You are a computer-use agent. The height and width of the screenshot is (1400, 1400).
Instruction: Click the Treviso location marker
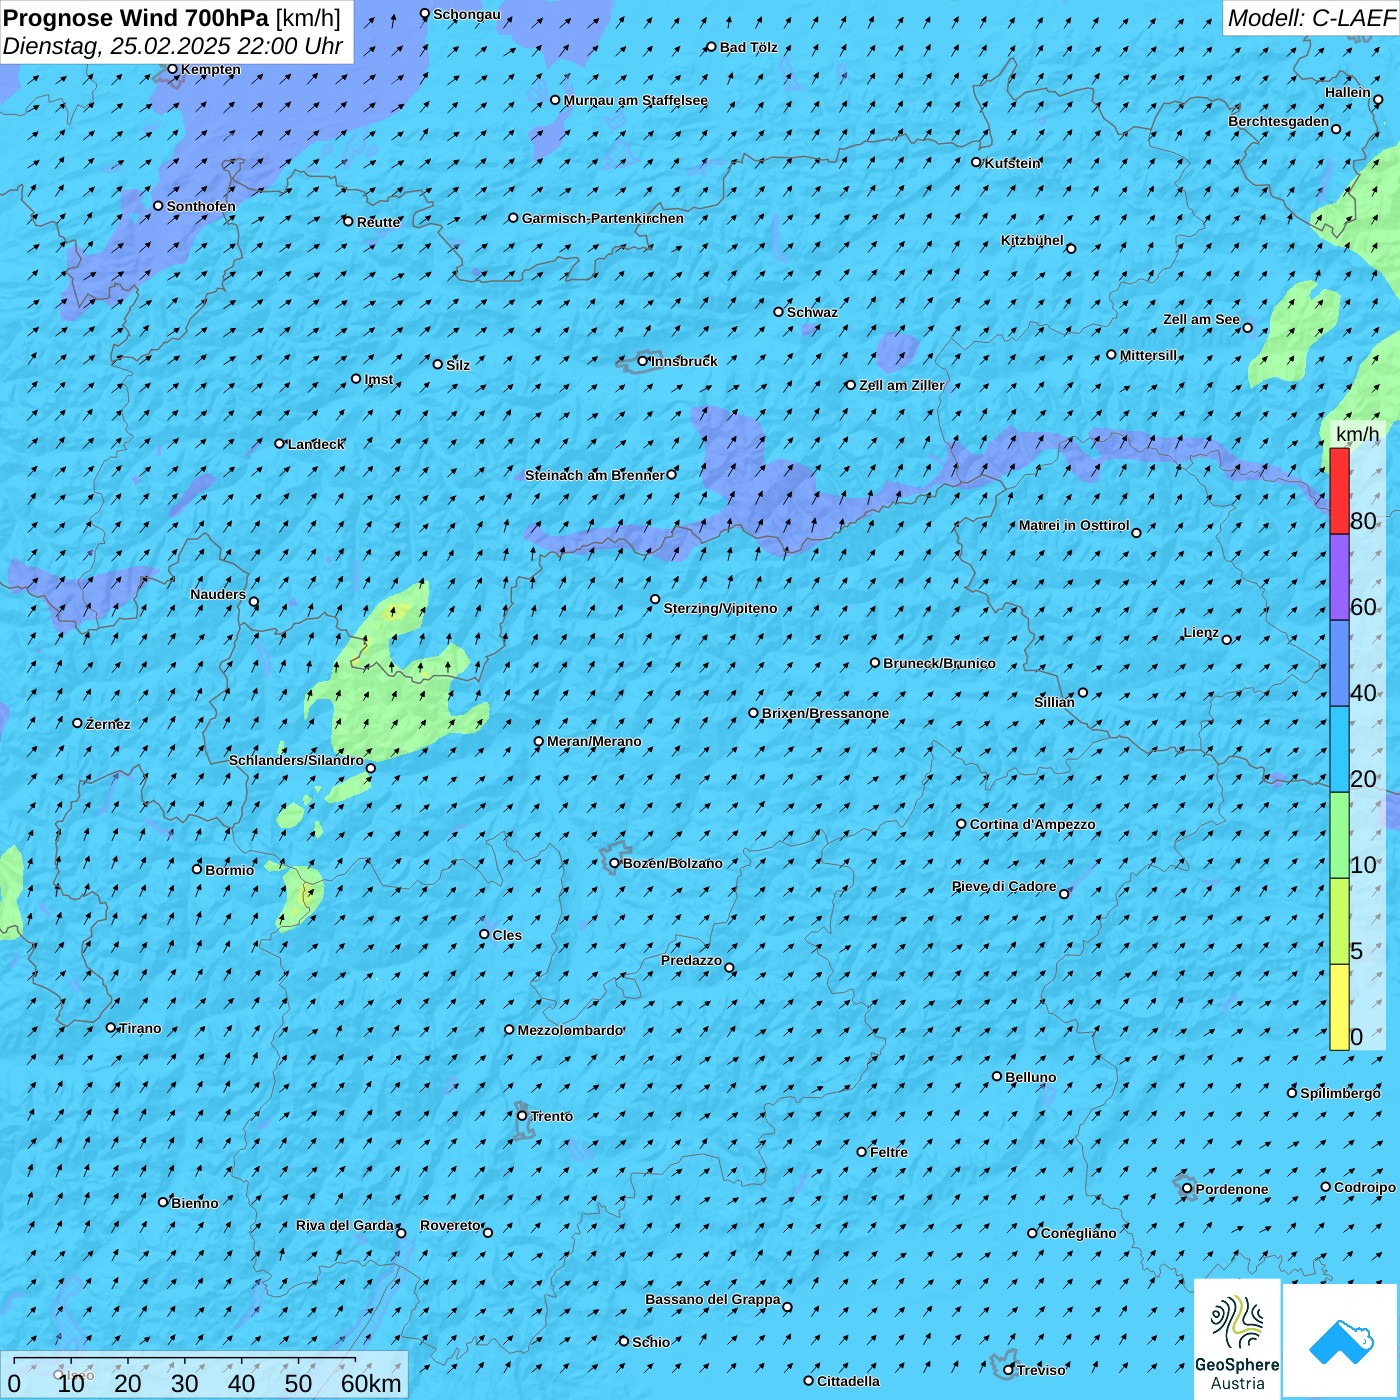point(1009,1370)
